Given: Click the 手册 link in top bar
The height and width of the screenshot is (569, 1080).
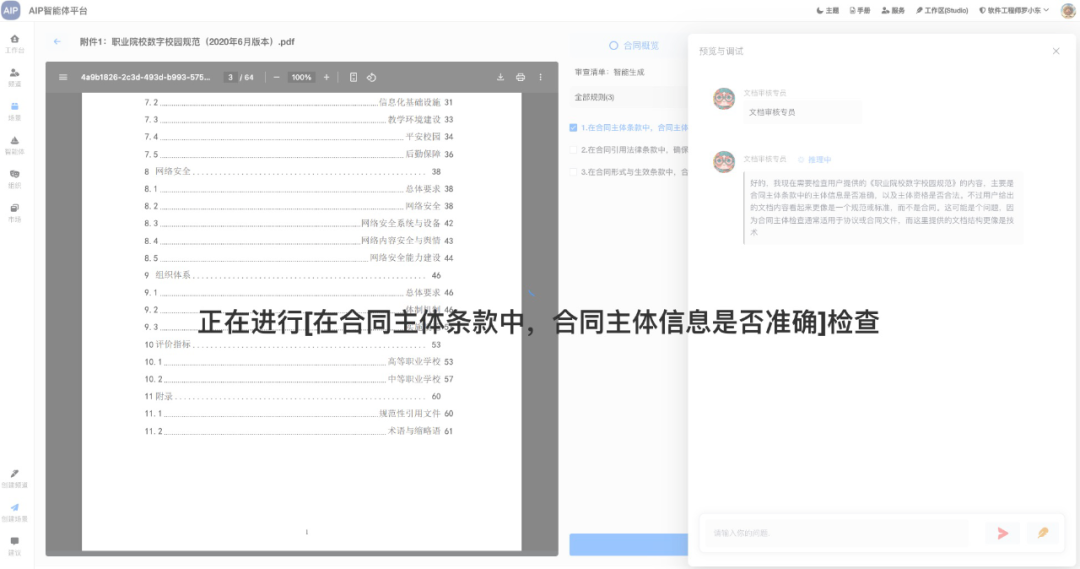Looking at the screenshot, I should click(859, 10).
